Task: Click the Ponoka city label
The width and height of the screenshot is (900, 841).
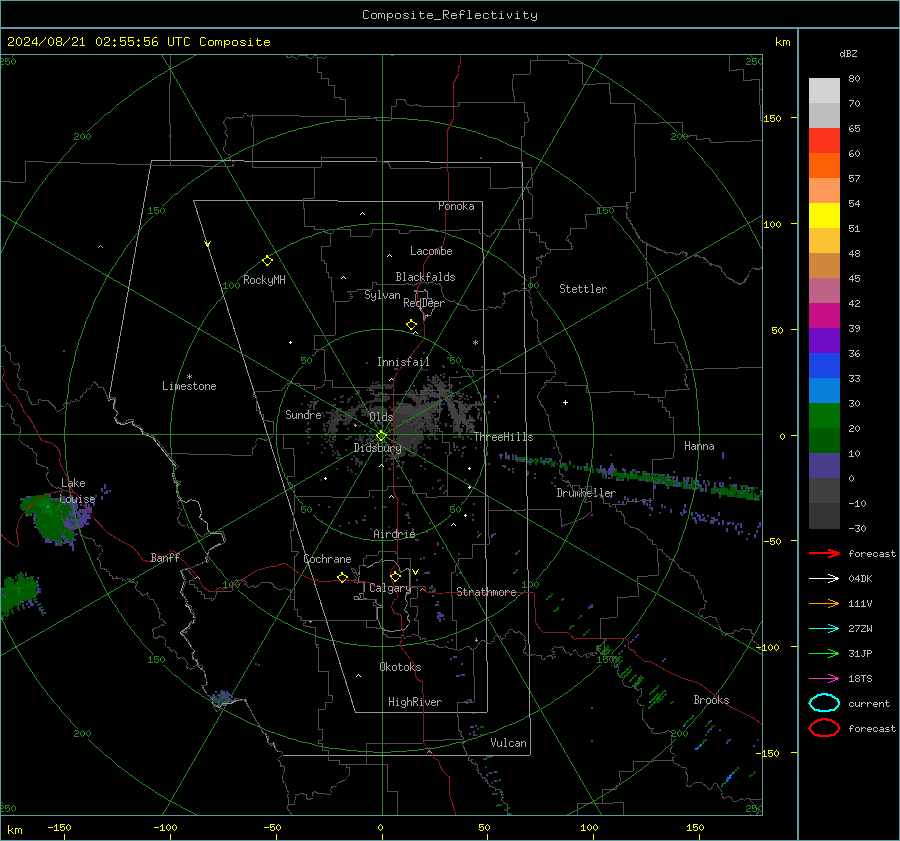Action: pyautogui.click(x=456, y=206)
